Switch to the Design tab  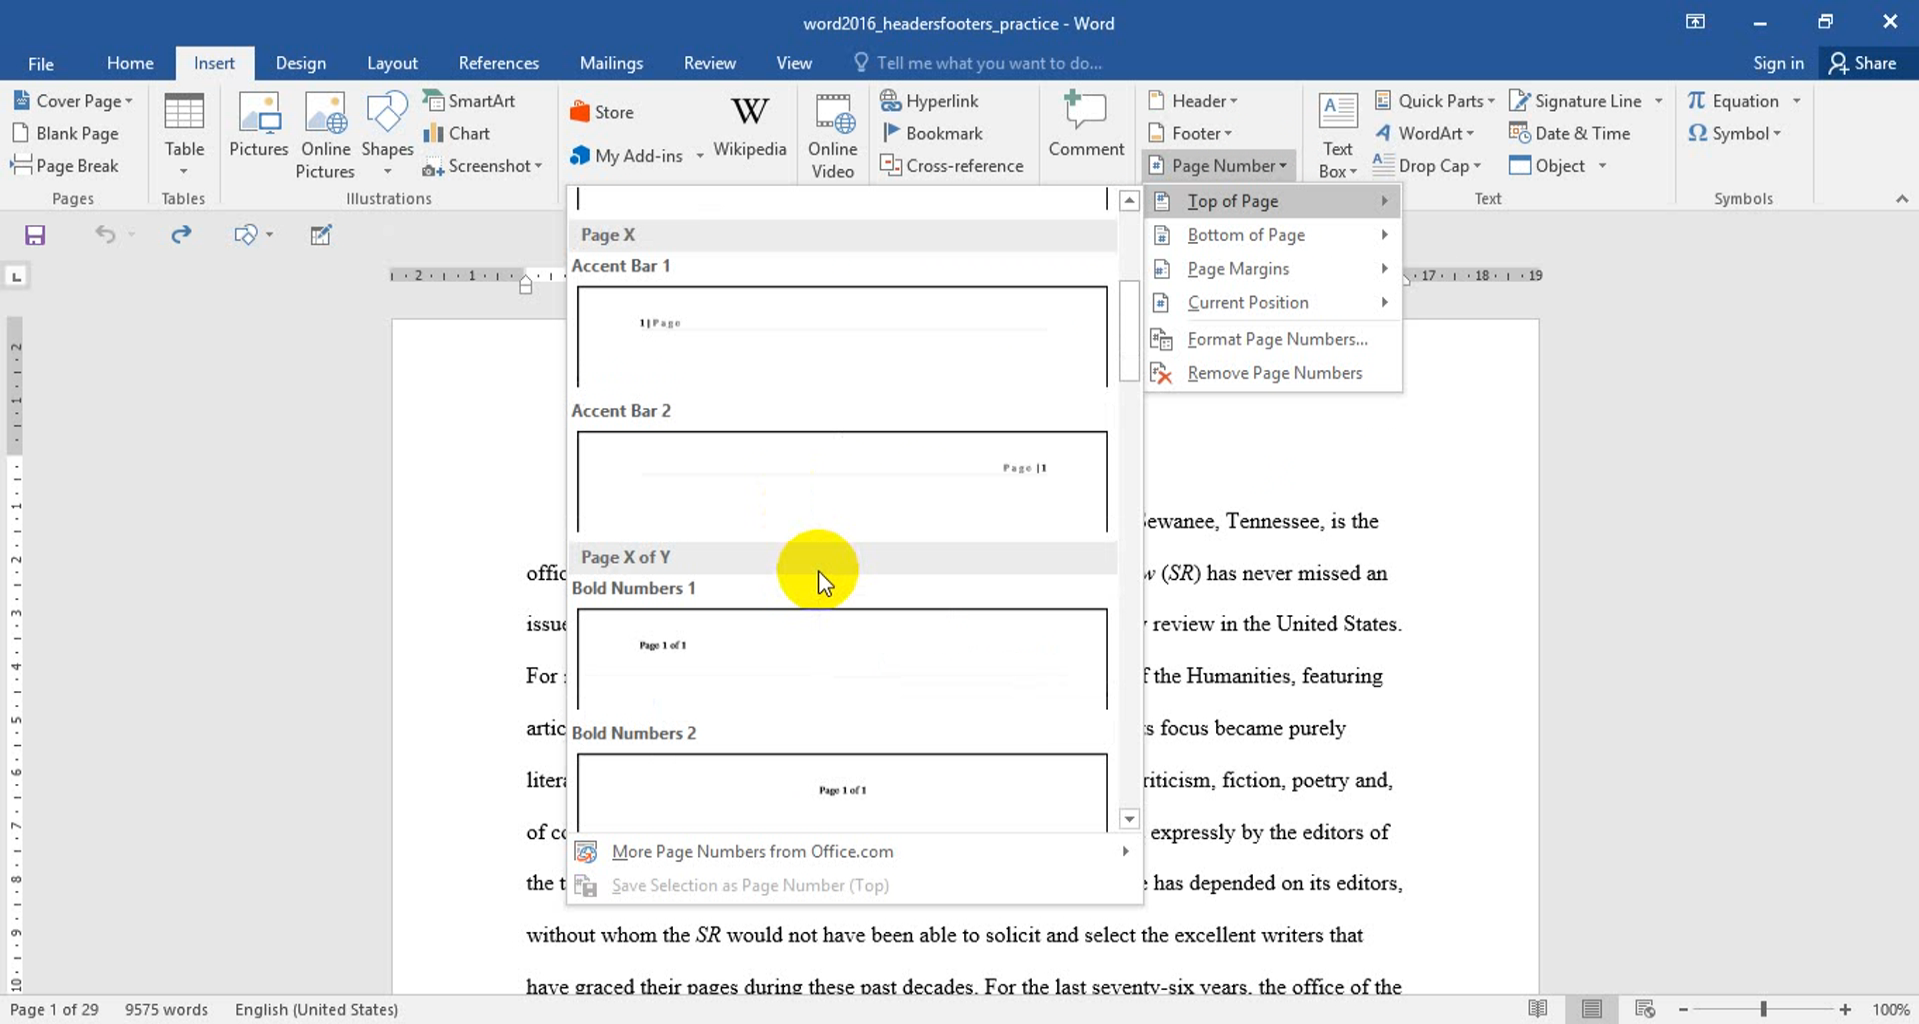300,63
